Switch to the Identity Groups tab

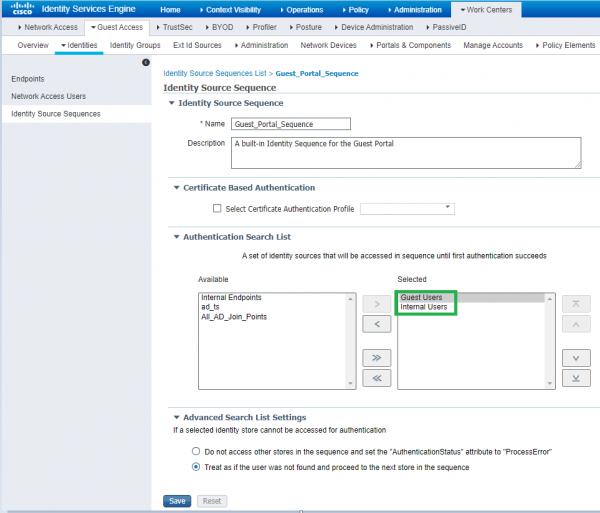(135, 45)
